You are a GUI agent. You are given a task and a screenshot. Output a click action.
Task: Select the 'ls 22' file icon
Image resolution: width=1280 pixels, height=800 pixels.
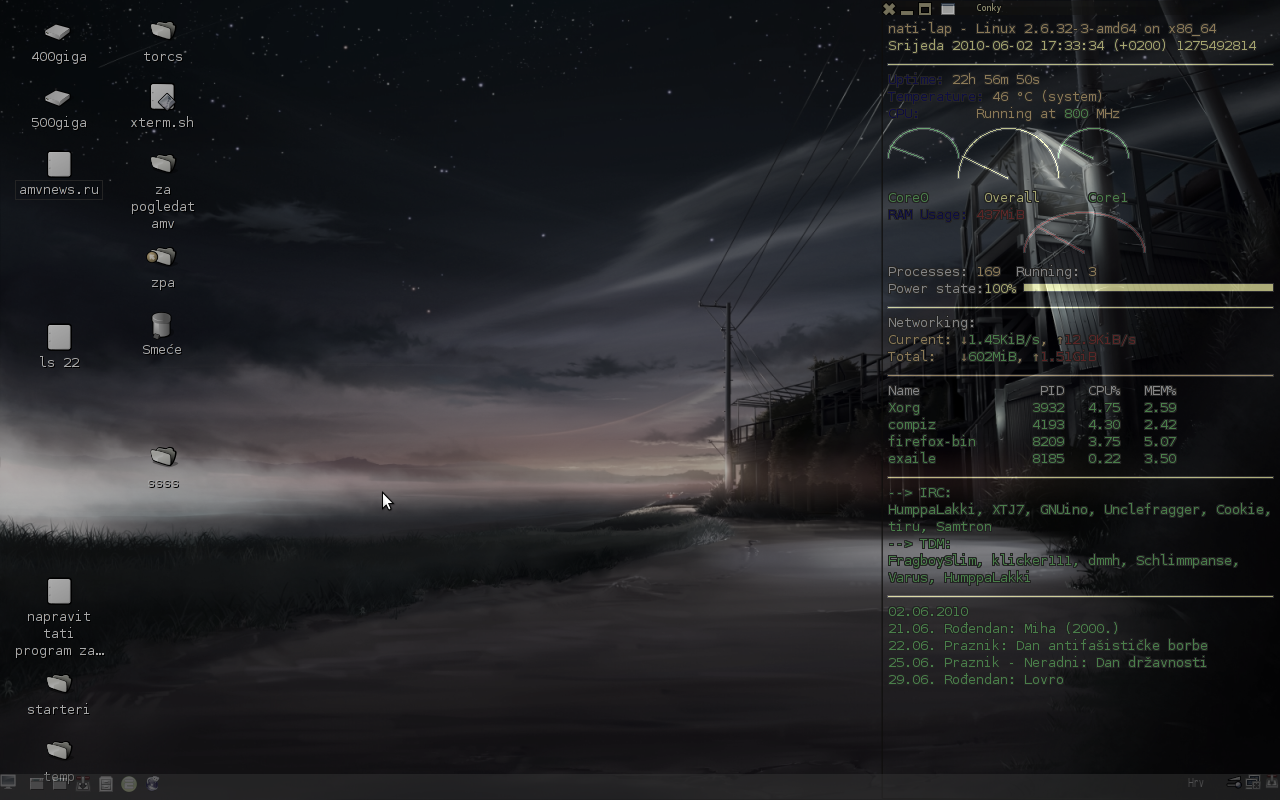coord(59,337)
